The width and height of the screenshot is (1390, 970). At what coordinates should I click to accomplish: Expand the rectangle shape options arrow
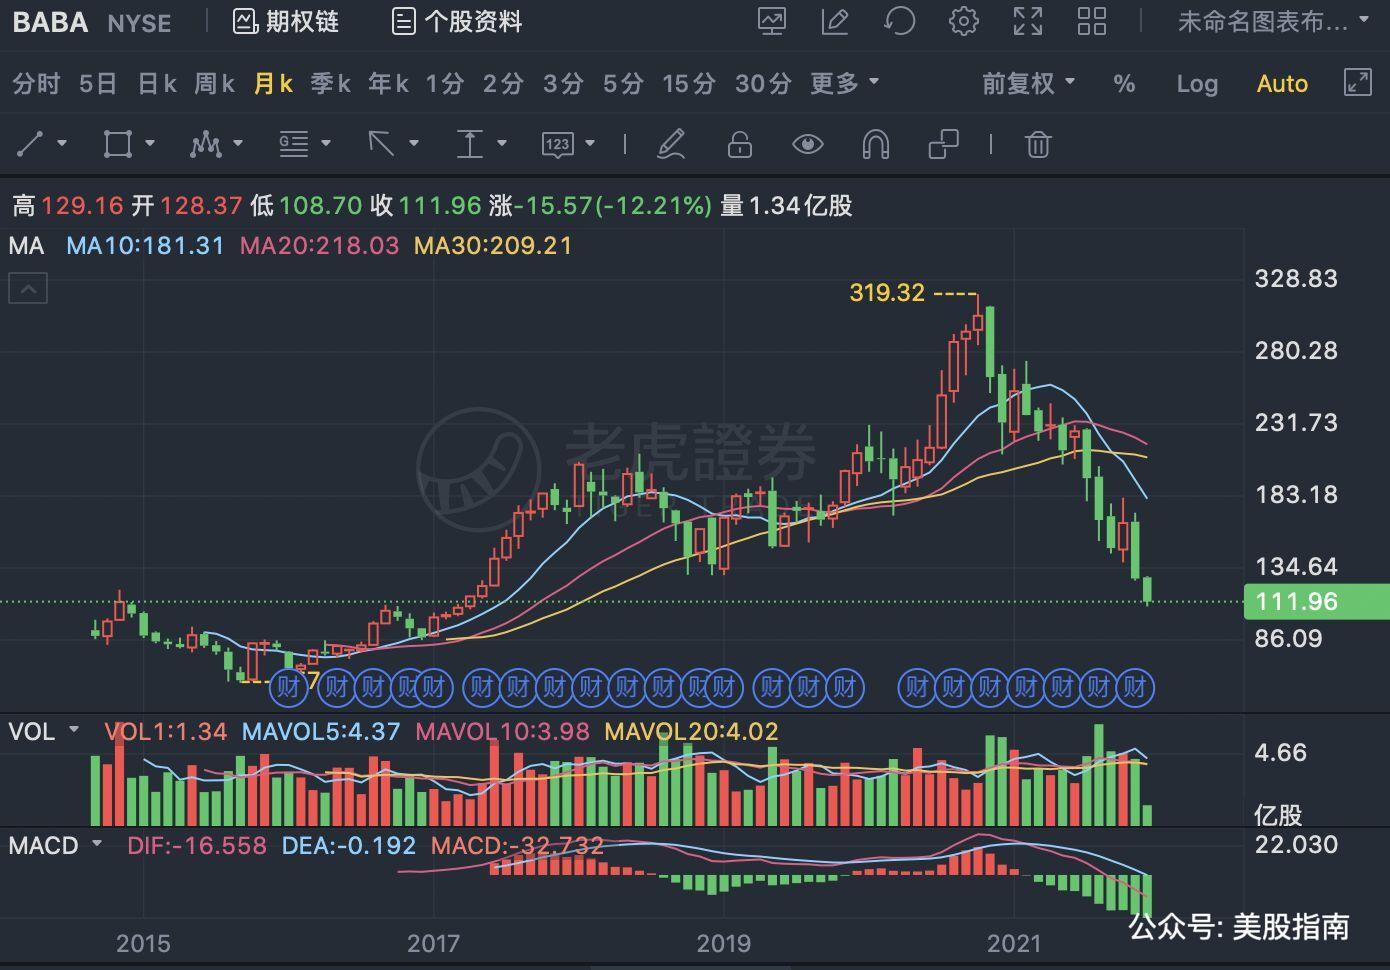point(150,144)
